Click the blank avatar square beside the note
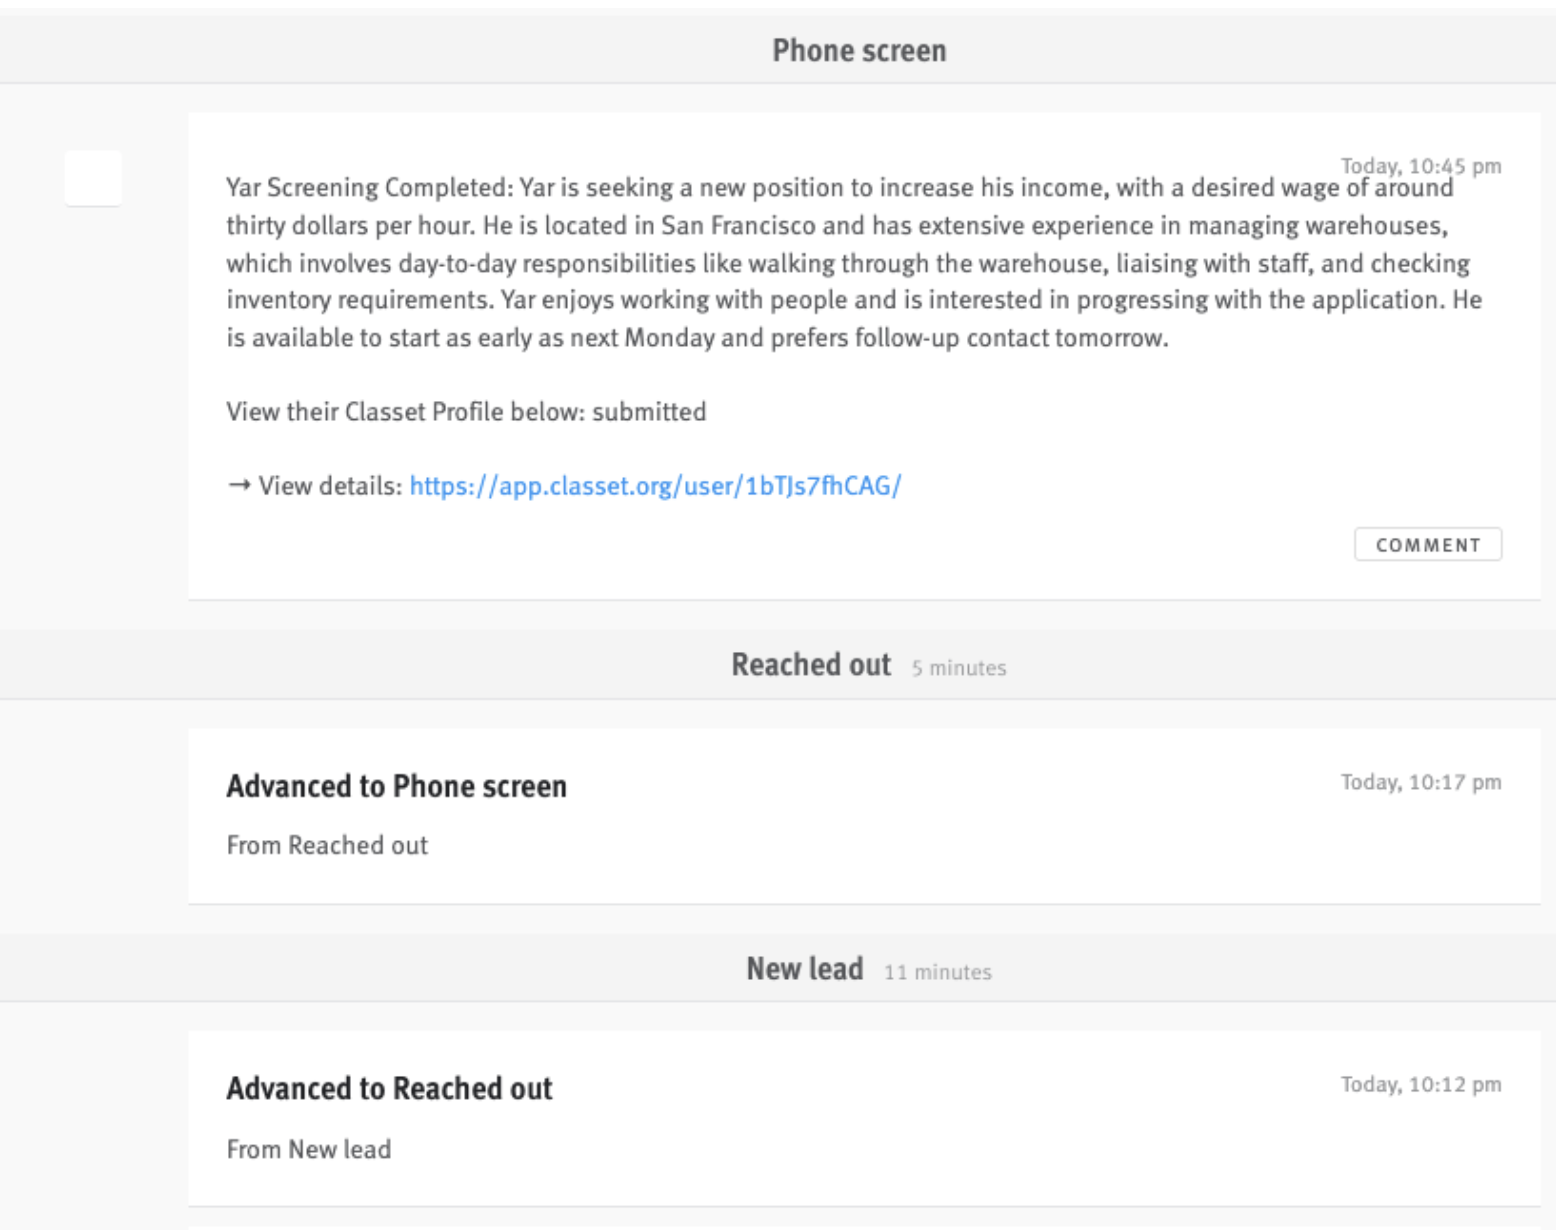 (93, 178)
